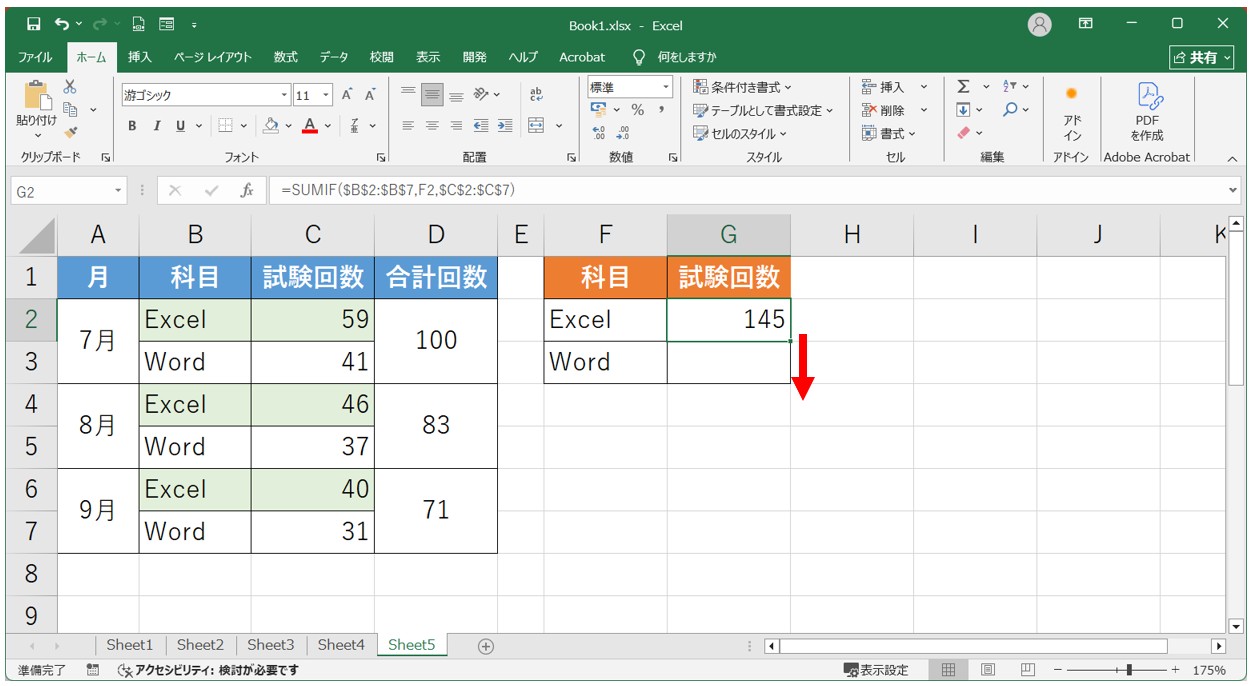Switch to Sheet3 tab
The image size is (1253, 686).
coord(270,645)
